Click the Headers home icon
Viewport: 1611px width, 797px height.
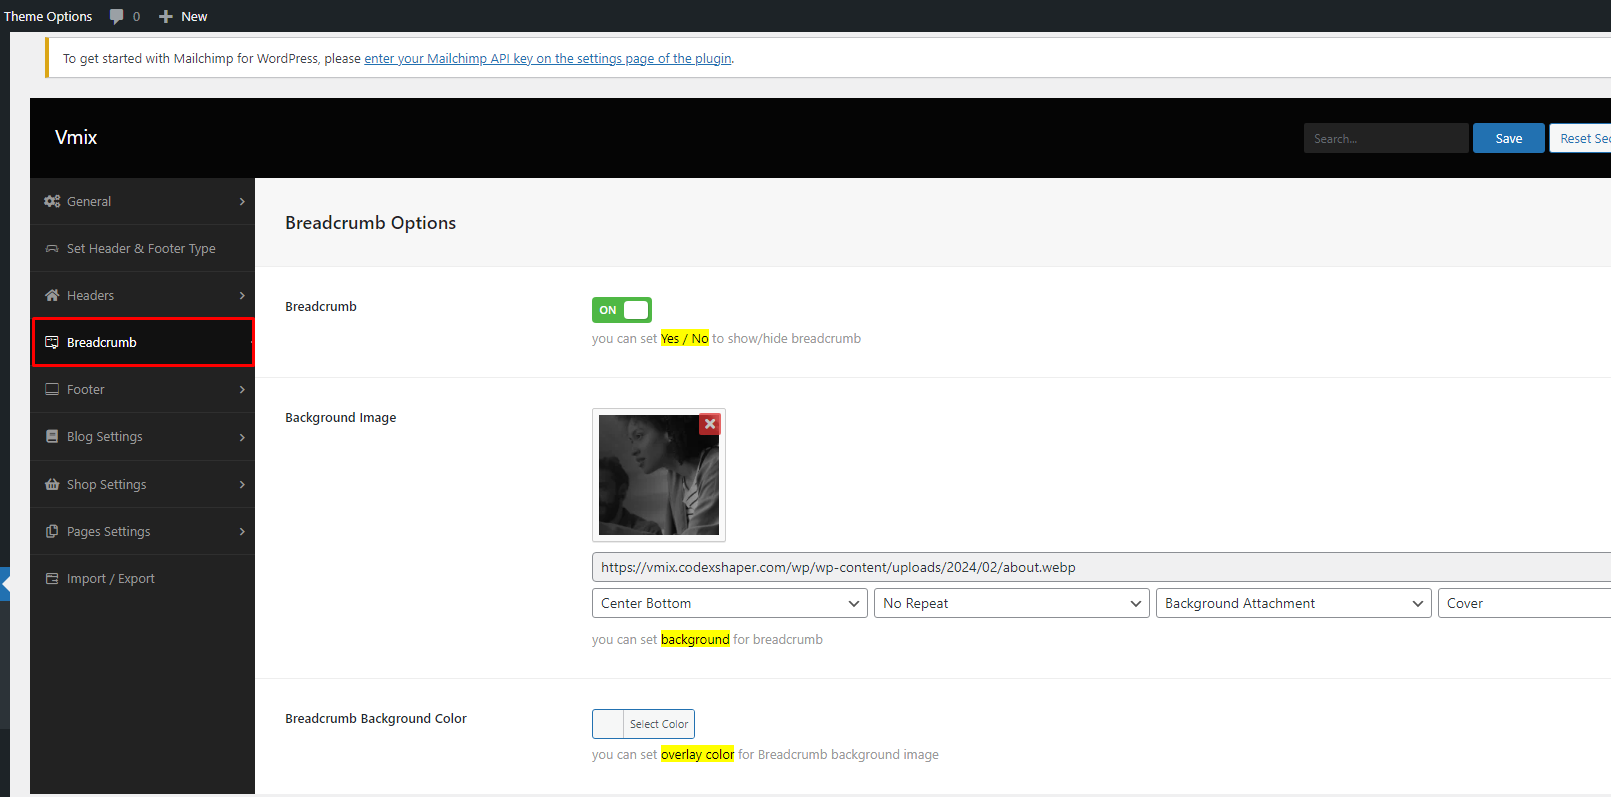(52, 295)
